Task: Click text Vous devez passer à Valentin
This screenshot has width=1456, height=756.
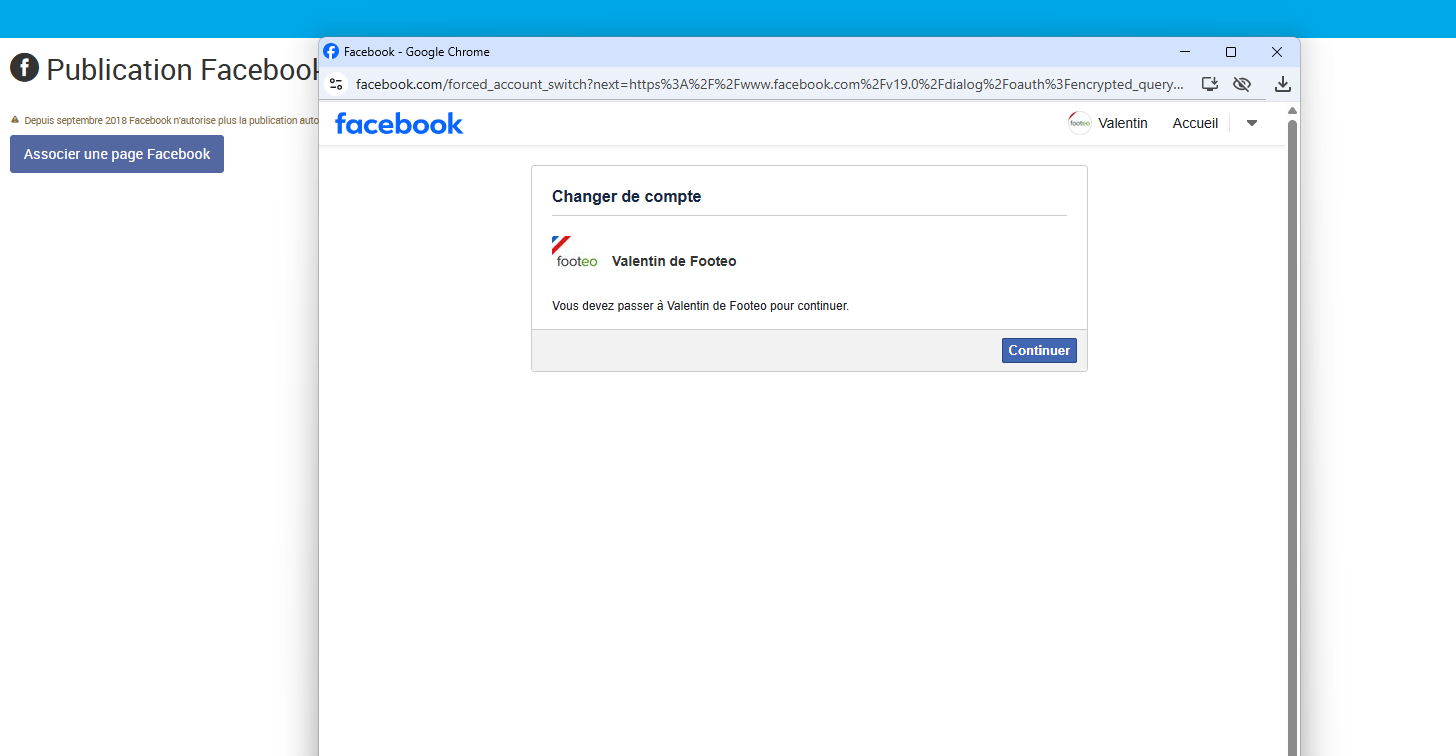Action: (700, 306)
